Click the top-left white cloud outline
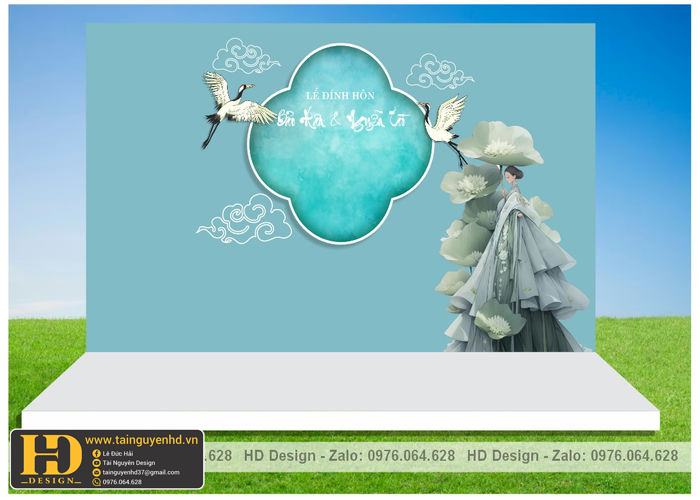Screen dimensions: 700x500 pyautogui.click(x=246, y=57)
